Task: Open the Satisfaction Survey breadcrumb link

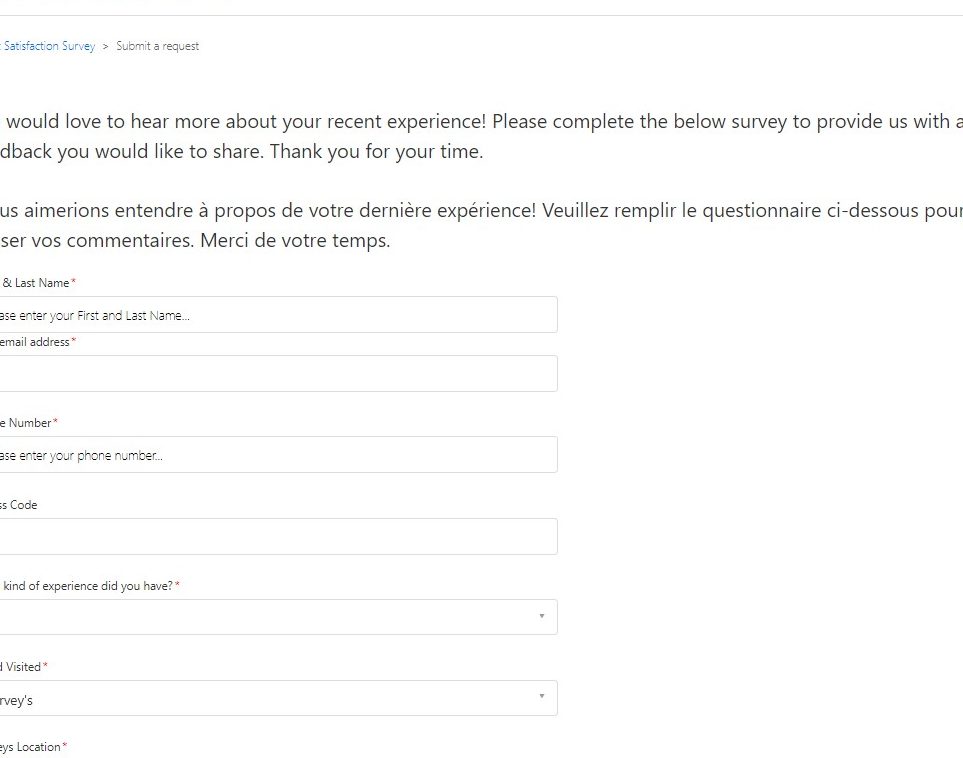Action: point(48,46)
